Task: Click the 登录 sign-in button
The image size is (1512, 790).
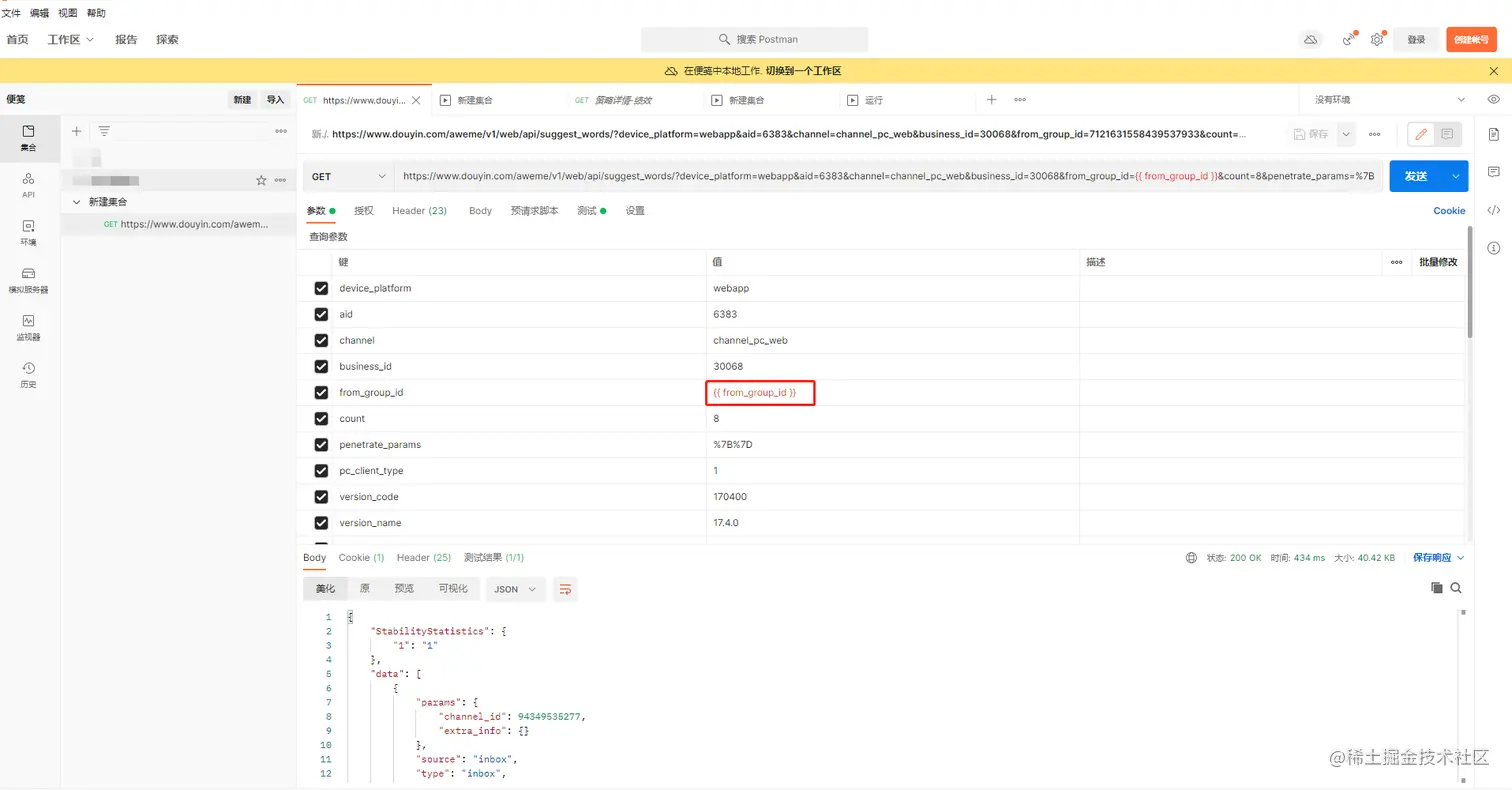Action: pyautogui.click(x=1416, y=39)
